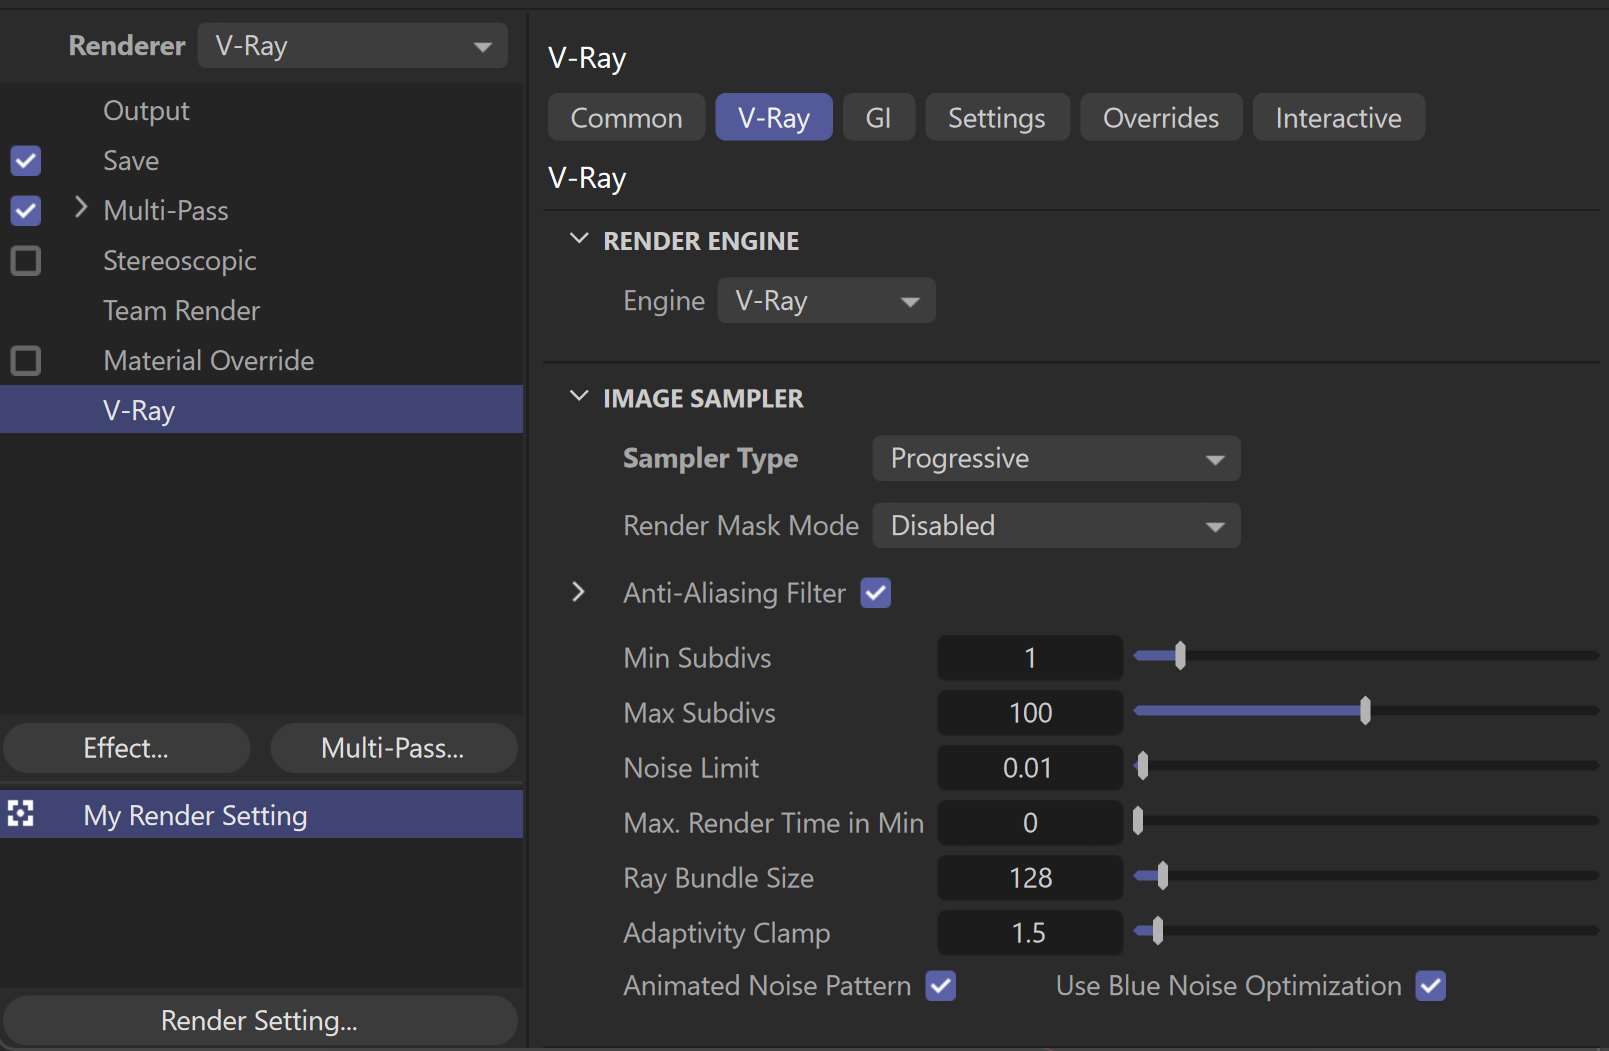1609x1051 pixels.
Task: Click the Ray Bundle Size value field
Action: tap(1030, 878)
